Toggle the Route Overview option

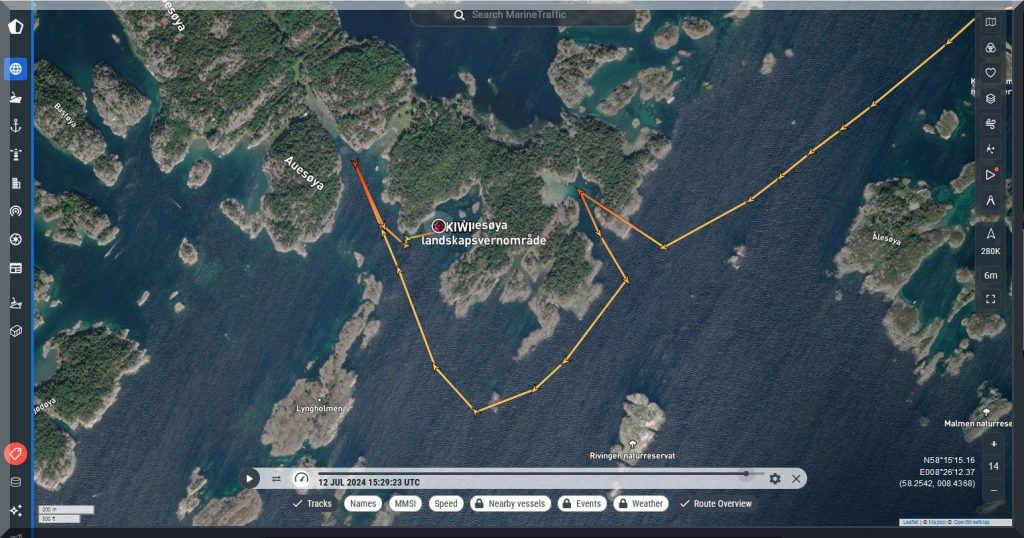[715, 504]
